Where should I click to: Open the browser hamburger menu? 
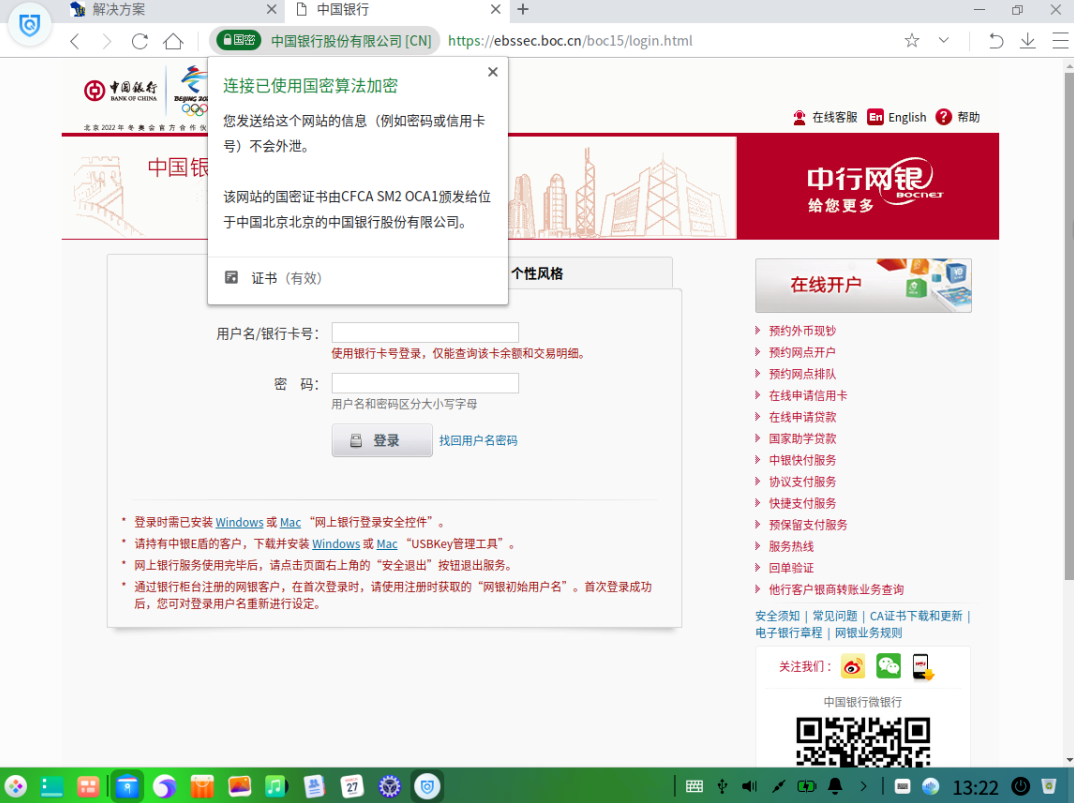click(x=1060, y=40)
